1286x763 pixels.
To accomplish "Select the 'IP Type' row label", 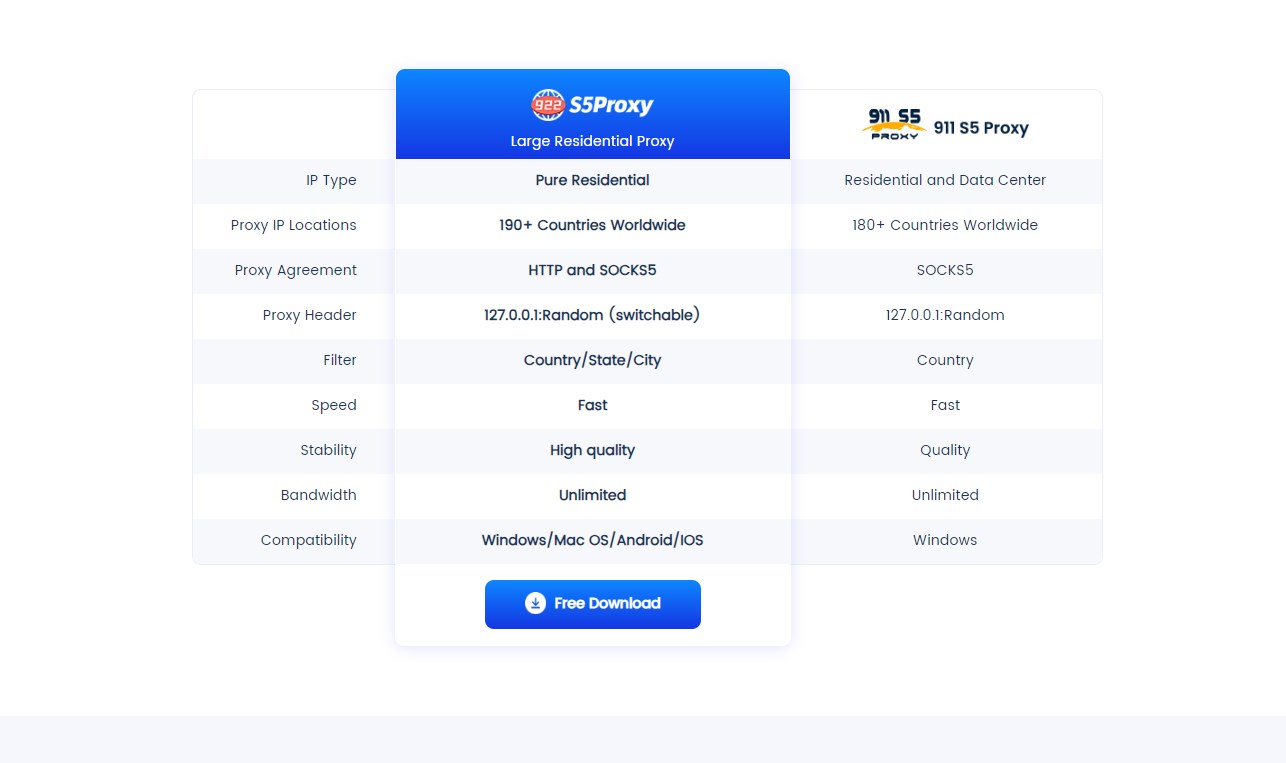I will pyautogui.click(x=331, y=180).
